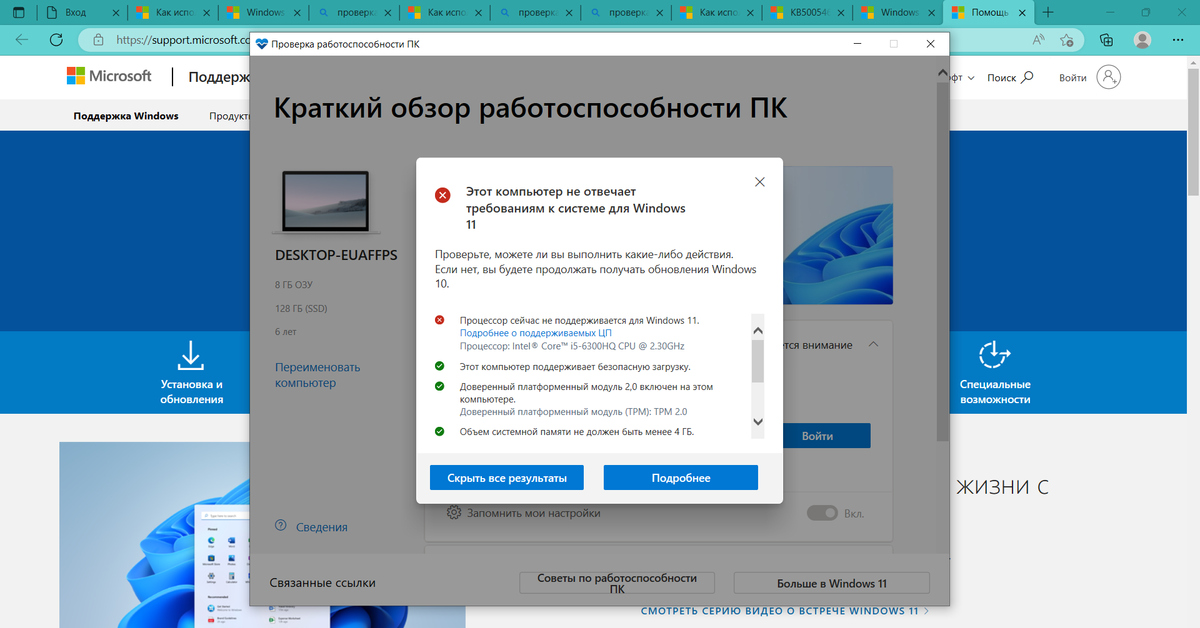Open Подробнее о поддерживаемых ЦП link
This screenshot has width=1200, height=628.
point(535,333)
